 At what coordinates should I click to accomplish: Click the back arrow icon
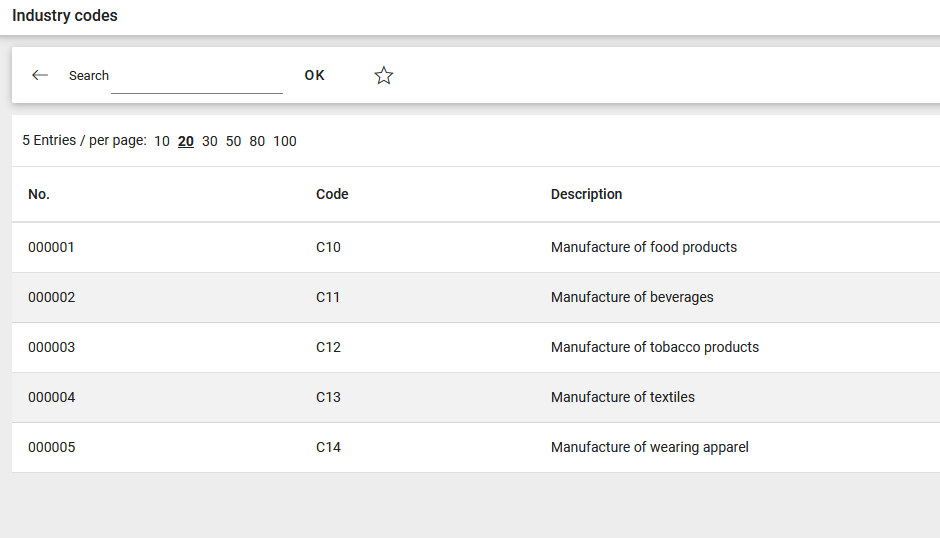point(40,75)
